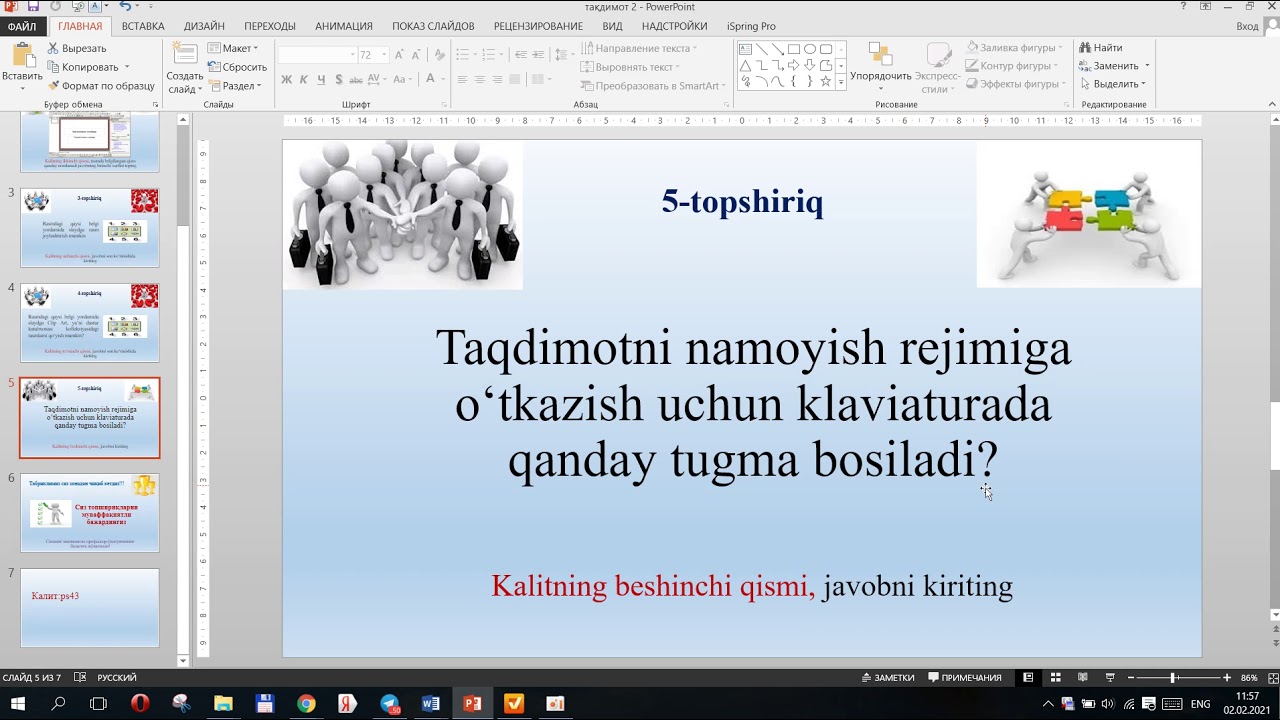Toggle text shadow S formatting
This screenshot has height=720, width=1280.
pyautogui.click(x=339, y=79)
